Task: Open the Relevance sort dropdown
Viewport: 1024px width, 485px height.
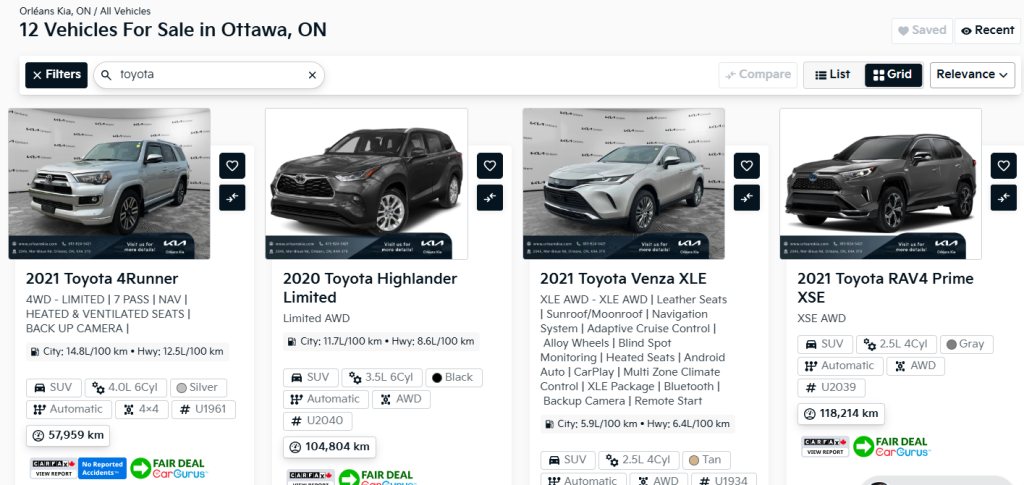Action: pyautogui.click(x=972, y=75)
